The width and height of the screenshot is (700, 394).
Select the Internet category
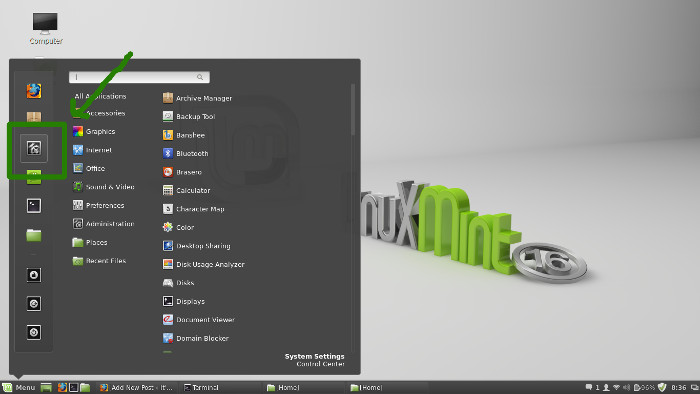[92, 150]
